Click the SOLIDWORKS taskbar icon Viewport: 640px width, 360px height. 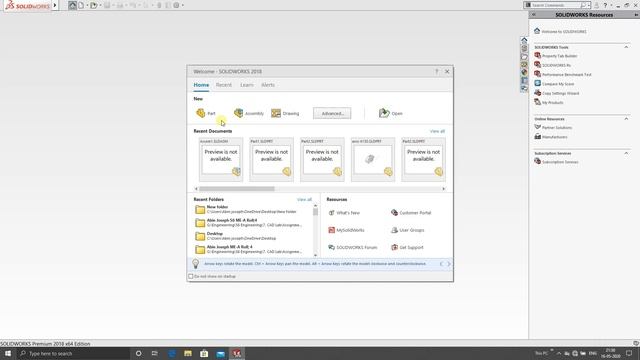pyautogui.click(x=237, y=353)
